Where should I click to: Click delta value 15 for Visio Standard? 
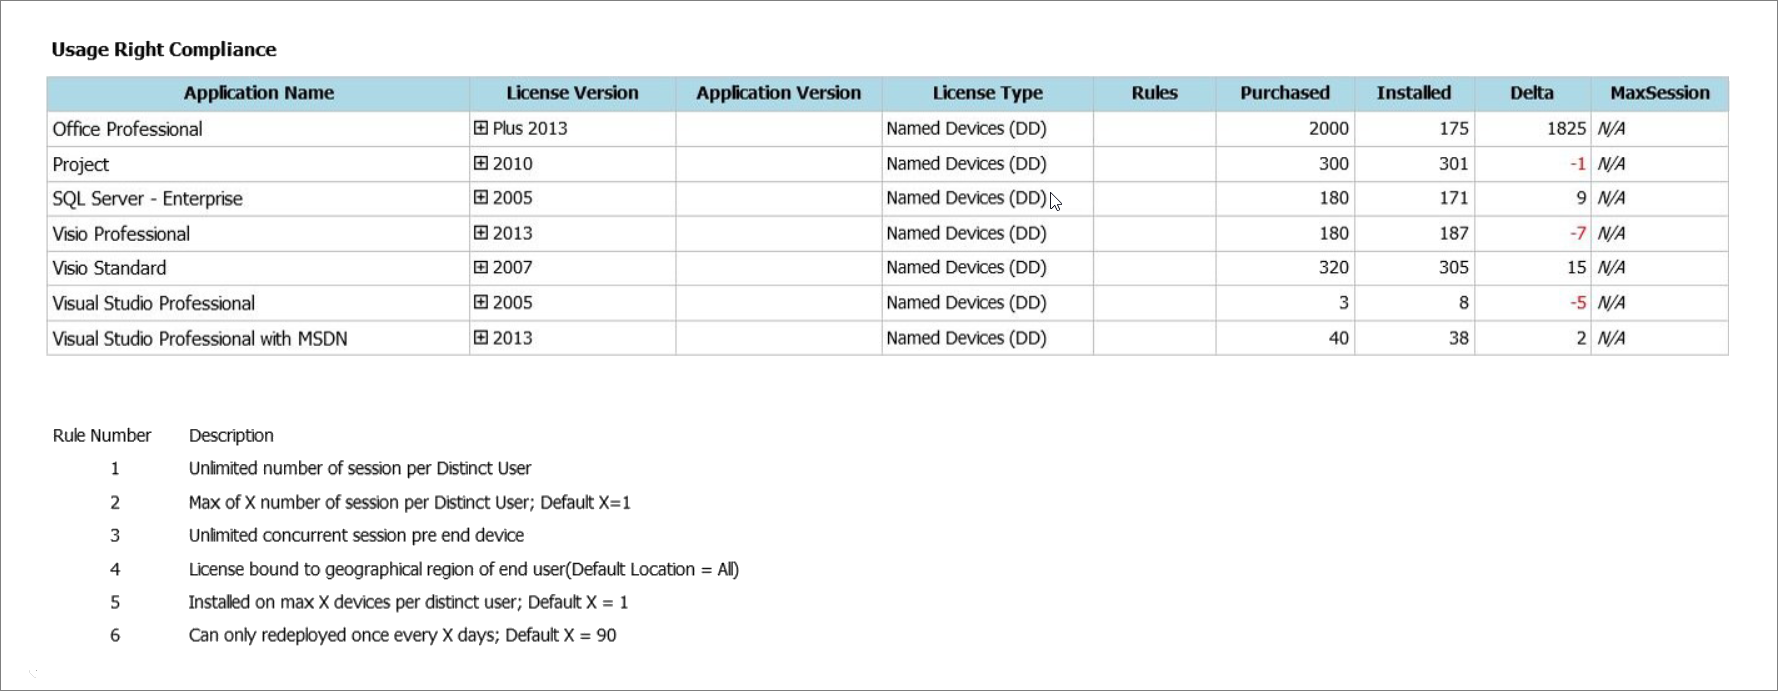pyautogui.click(x=1576, y=267)
